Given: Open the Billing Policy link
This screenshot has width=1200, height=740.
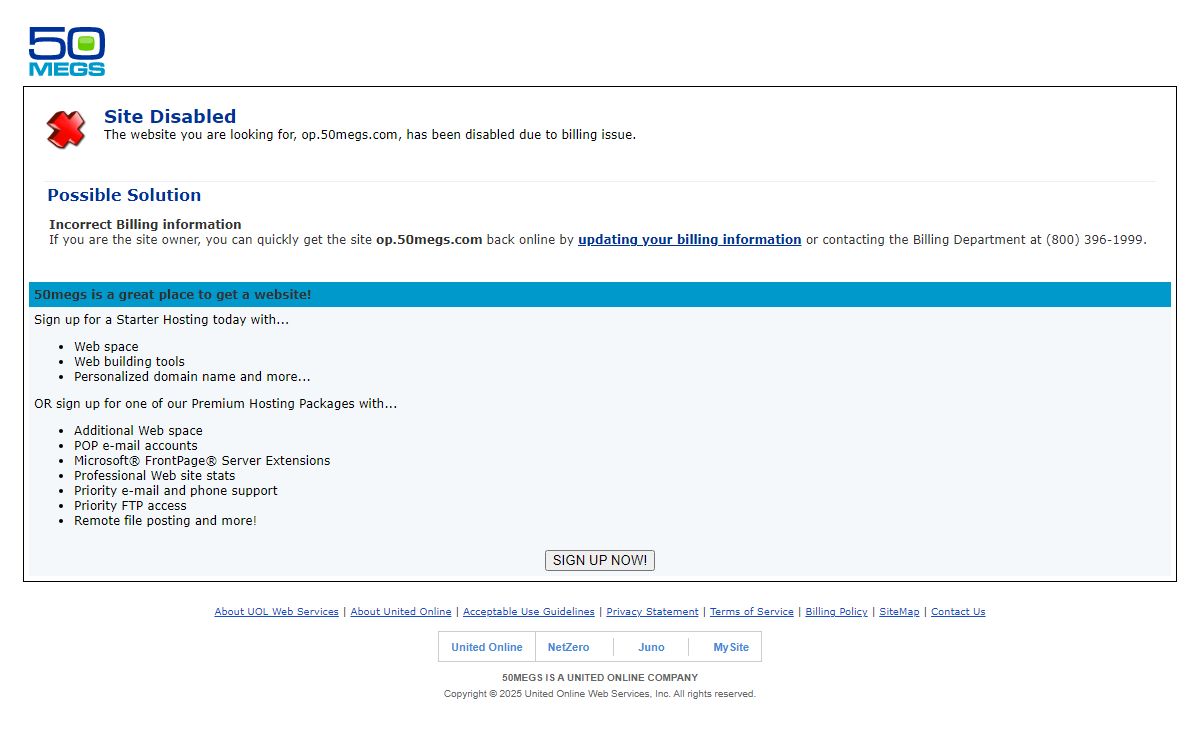Looking at the screenshot, I should [836, 612].
